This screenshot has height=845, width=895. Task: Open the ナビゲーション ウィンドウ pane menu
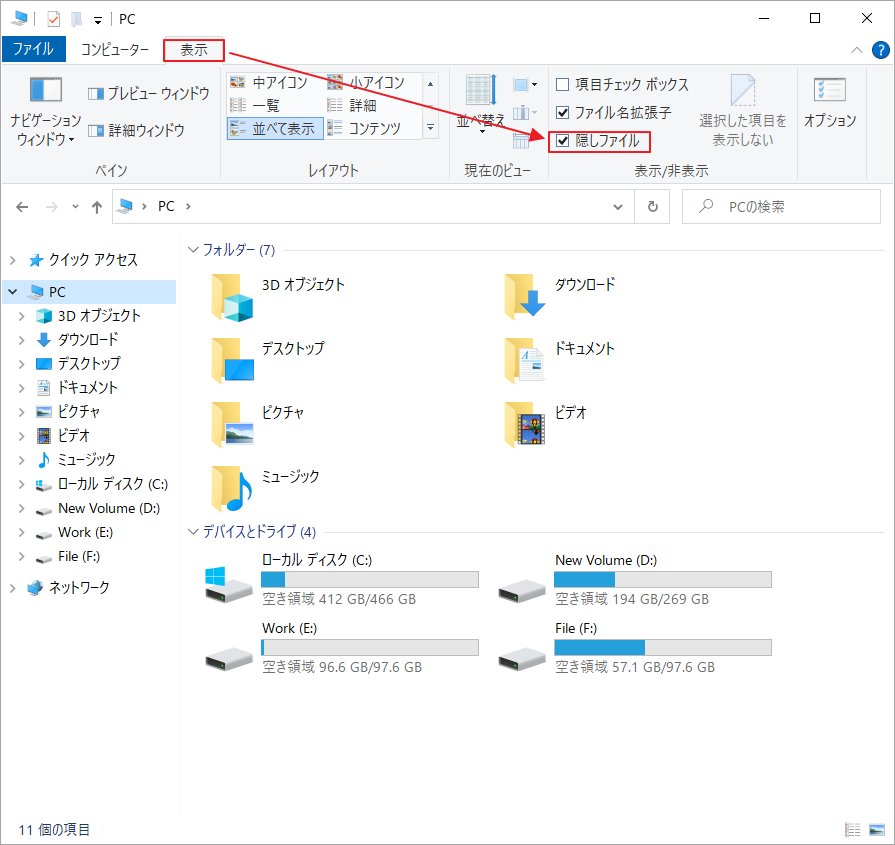(x=45, y=111)
